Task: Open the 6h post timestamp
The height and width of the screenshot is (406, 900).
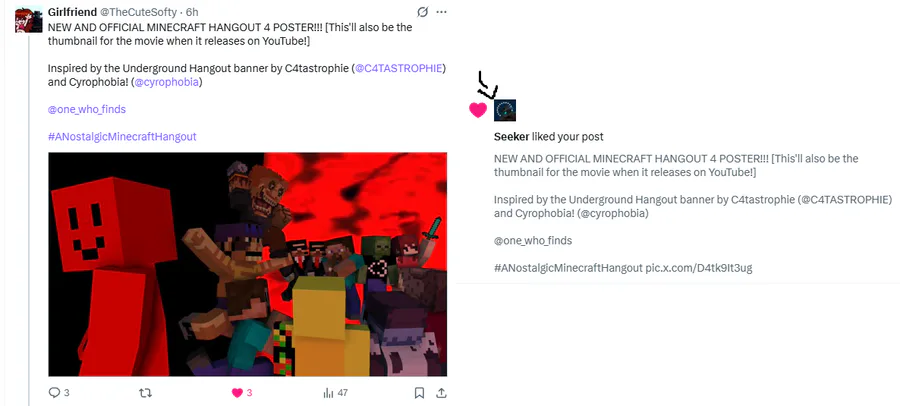Action: pos(192,12)
